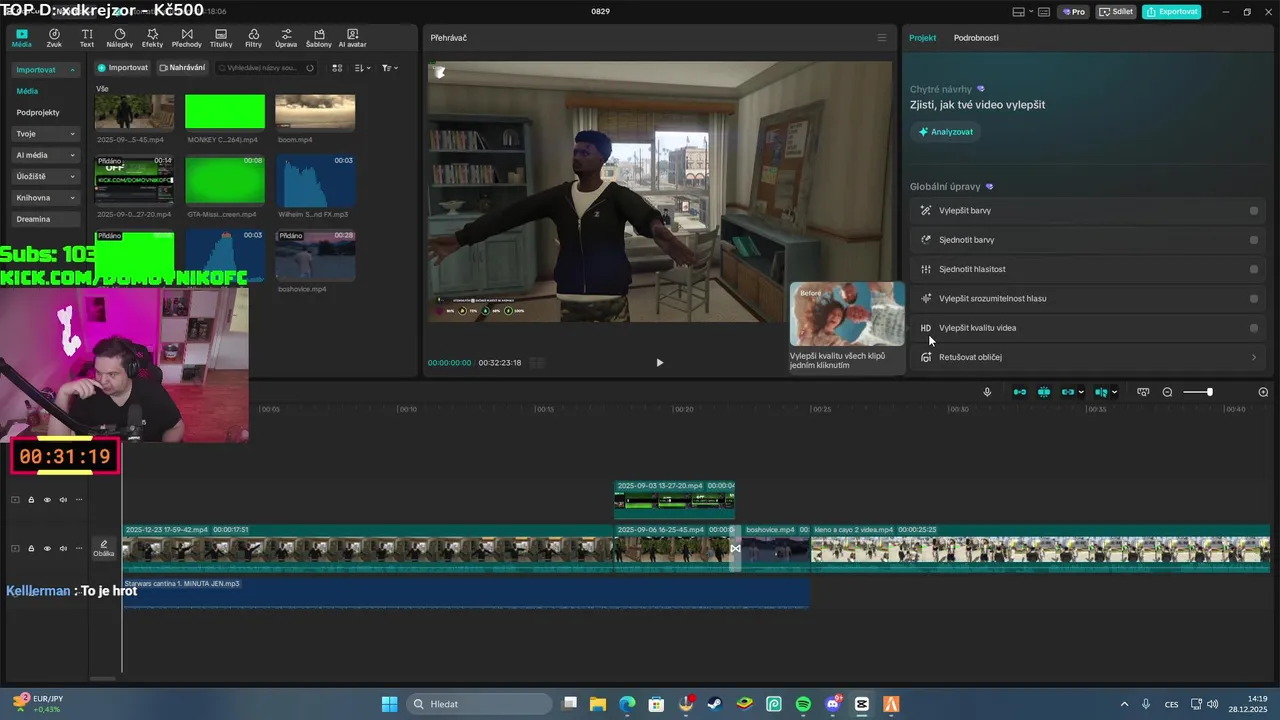Mute the main video track
This screenshot has width=1280, height=720.
coord(63,548)
